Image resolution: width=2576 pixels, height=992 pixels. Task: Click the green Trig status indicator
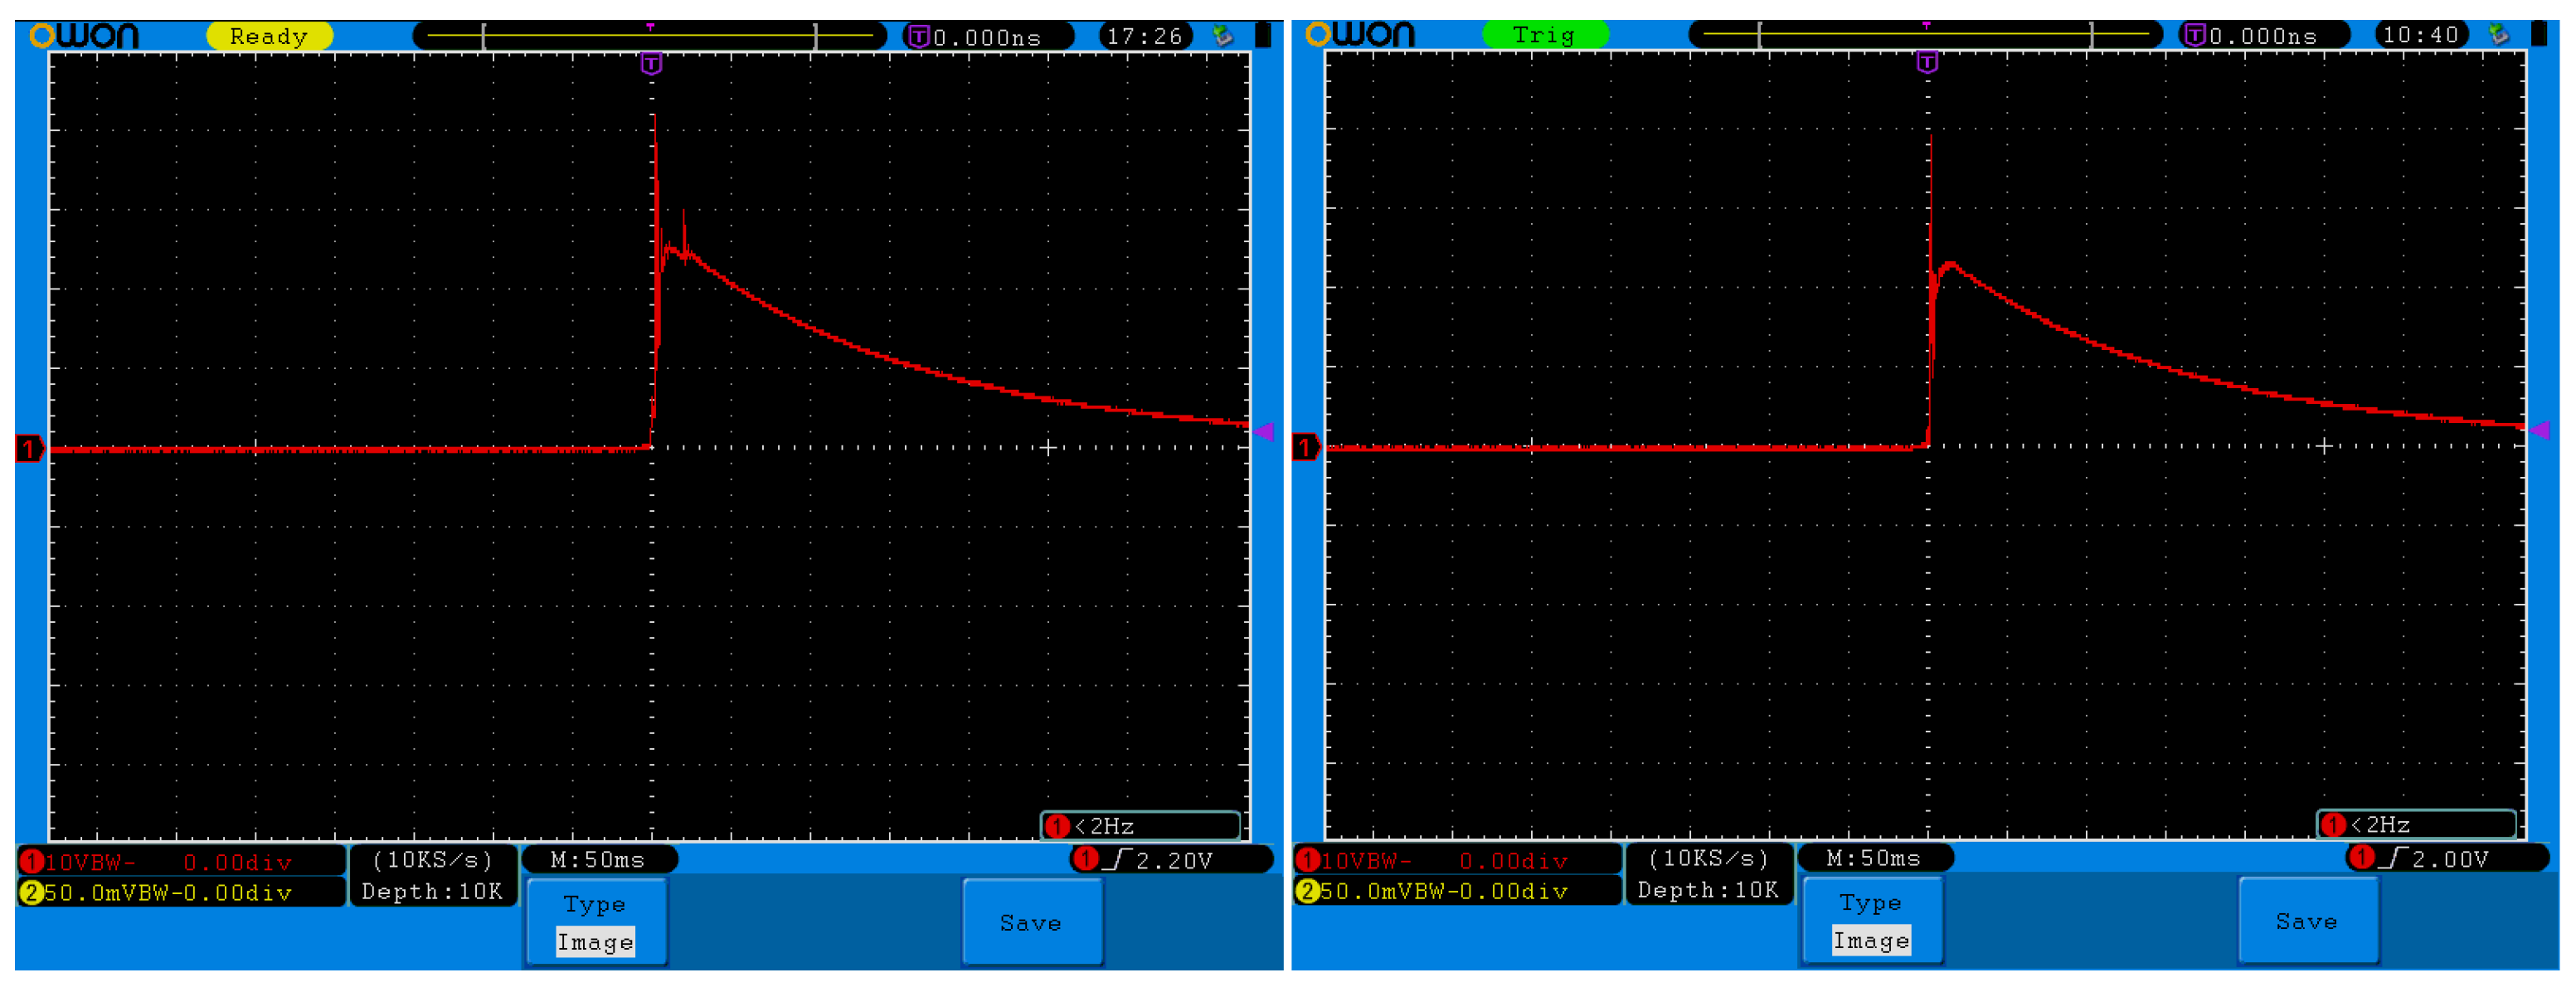click(x=1544, y=35)
